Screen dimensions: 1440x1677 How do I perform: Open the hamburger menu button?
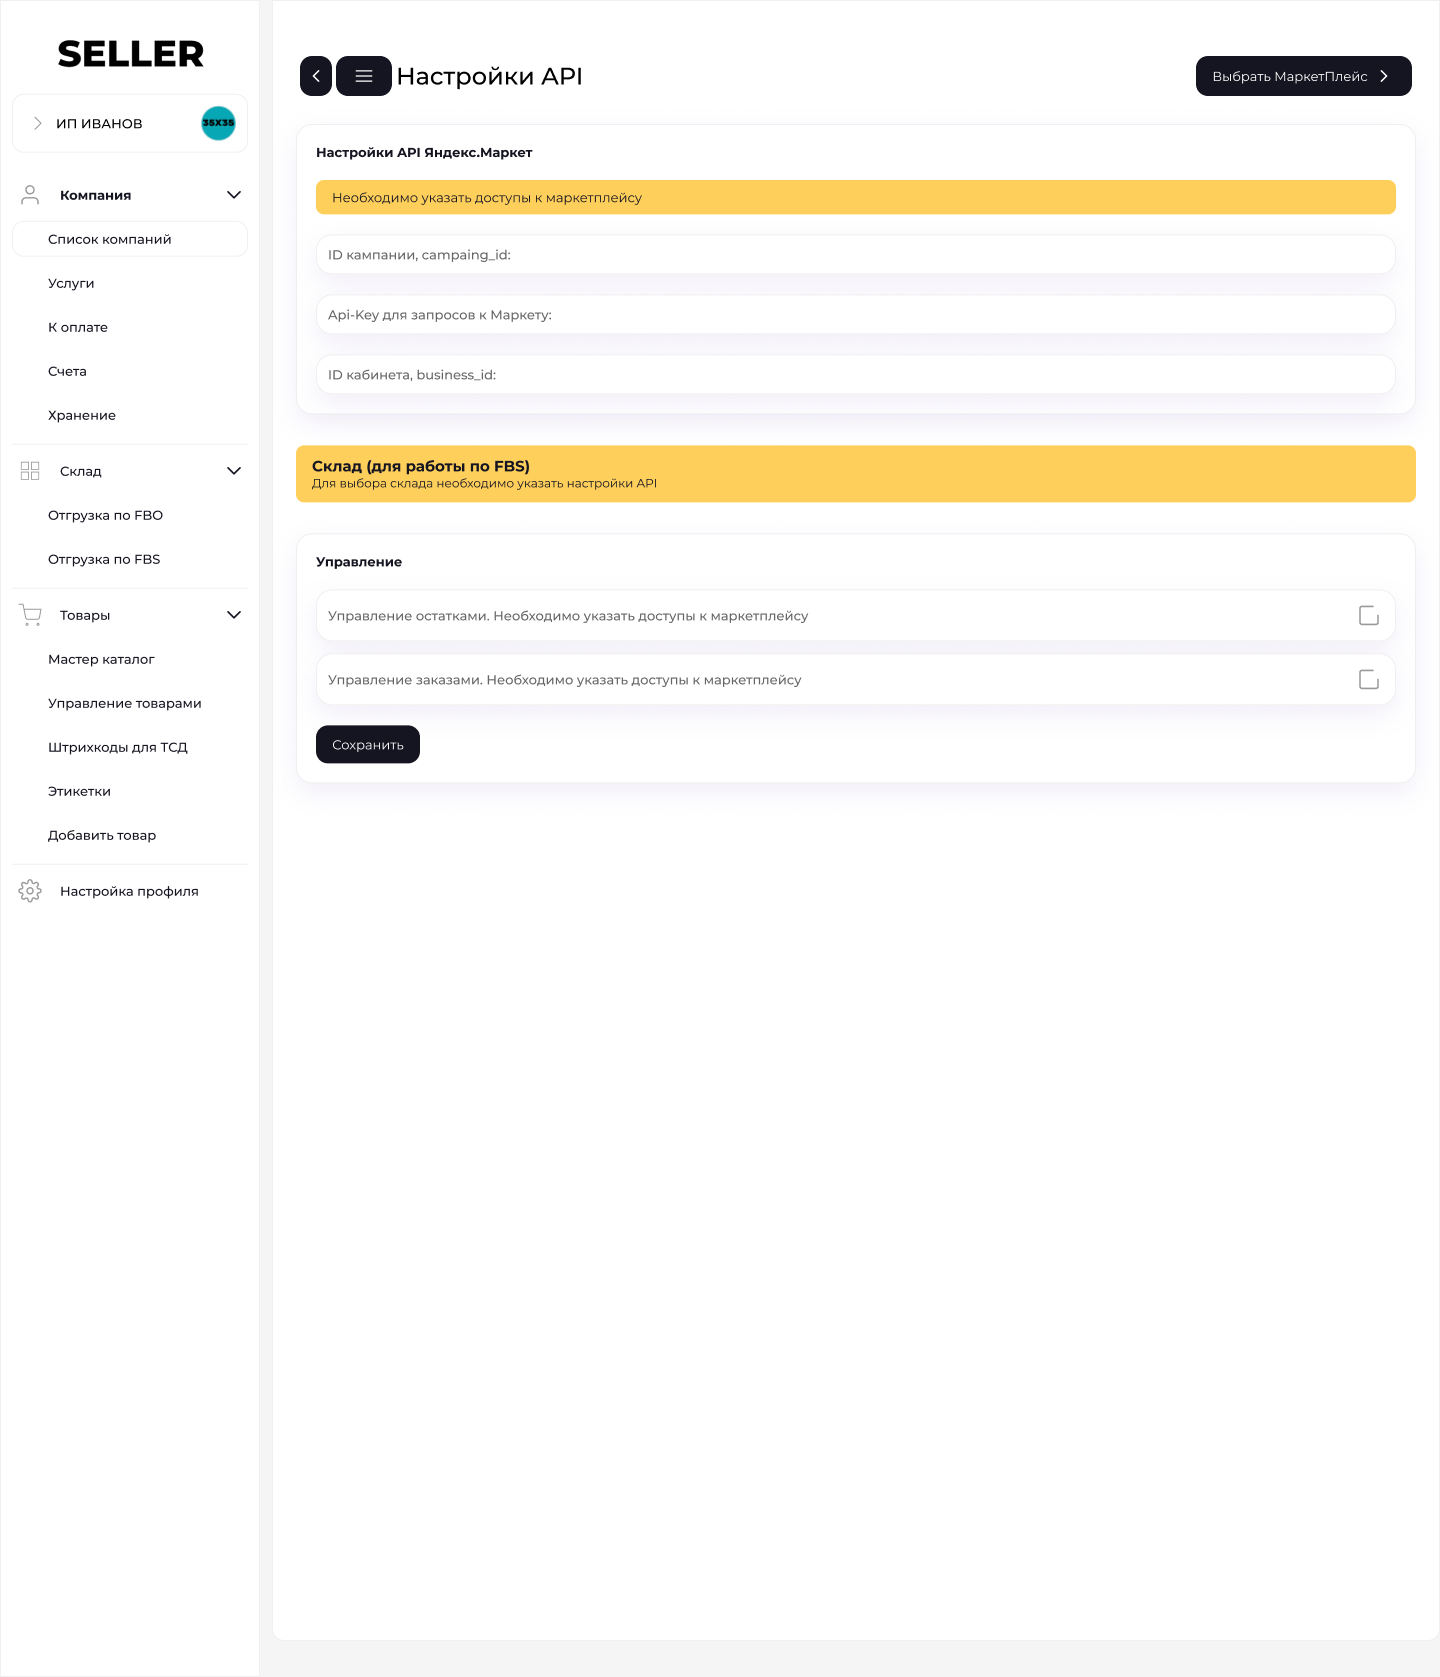pos(364,76)
